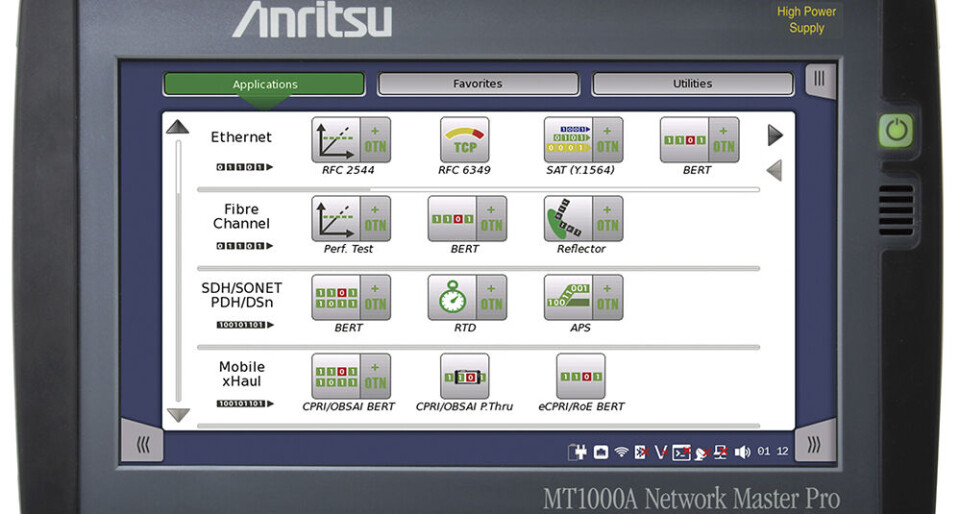Open the Ethernet RFC 2544 test icon
The height and width of the screenshot is (514, 960).
pos(336,140)
